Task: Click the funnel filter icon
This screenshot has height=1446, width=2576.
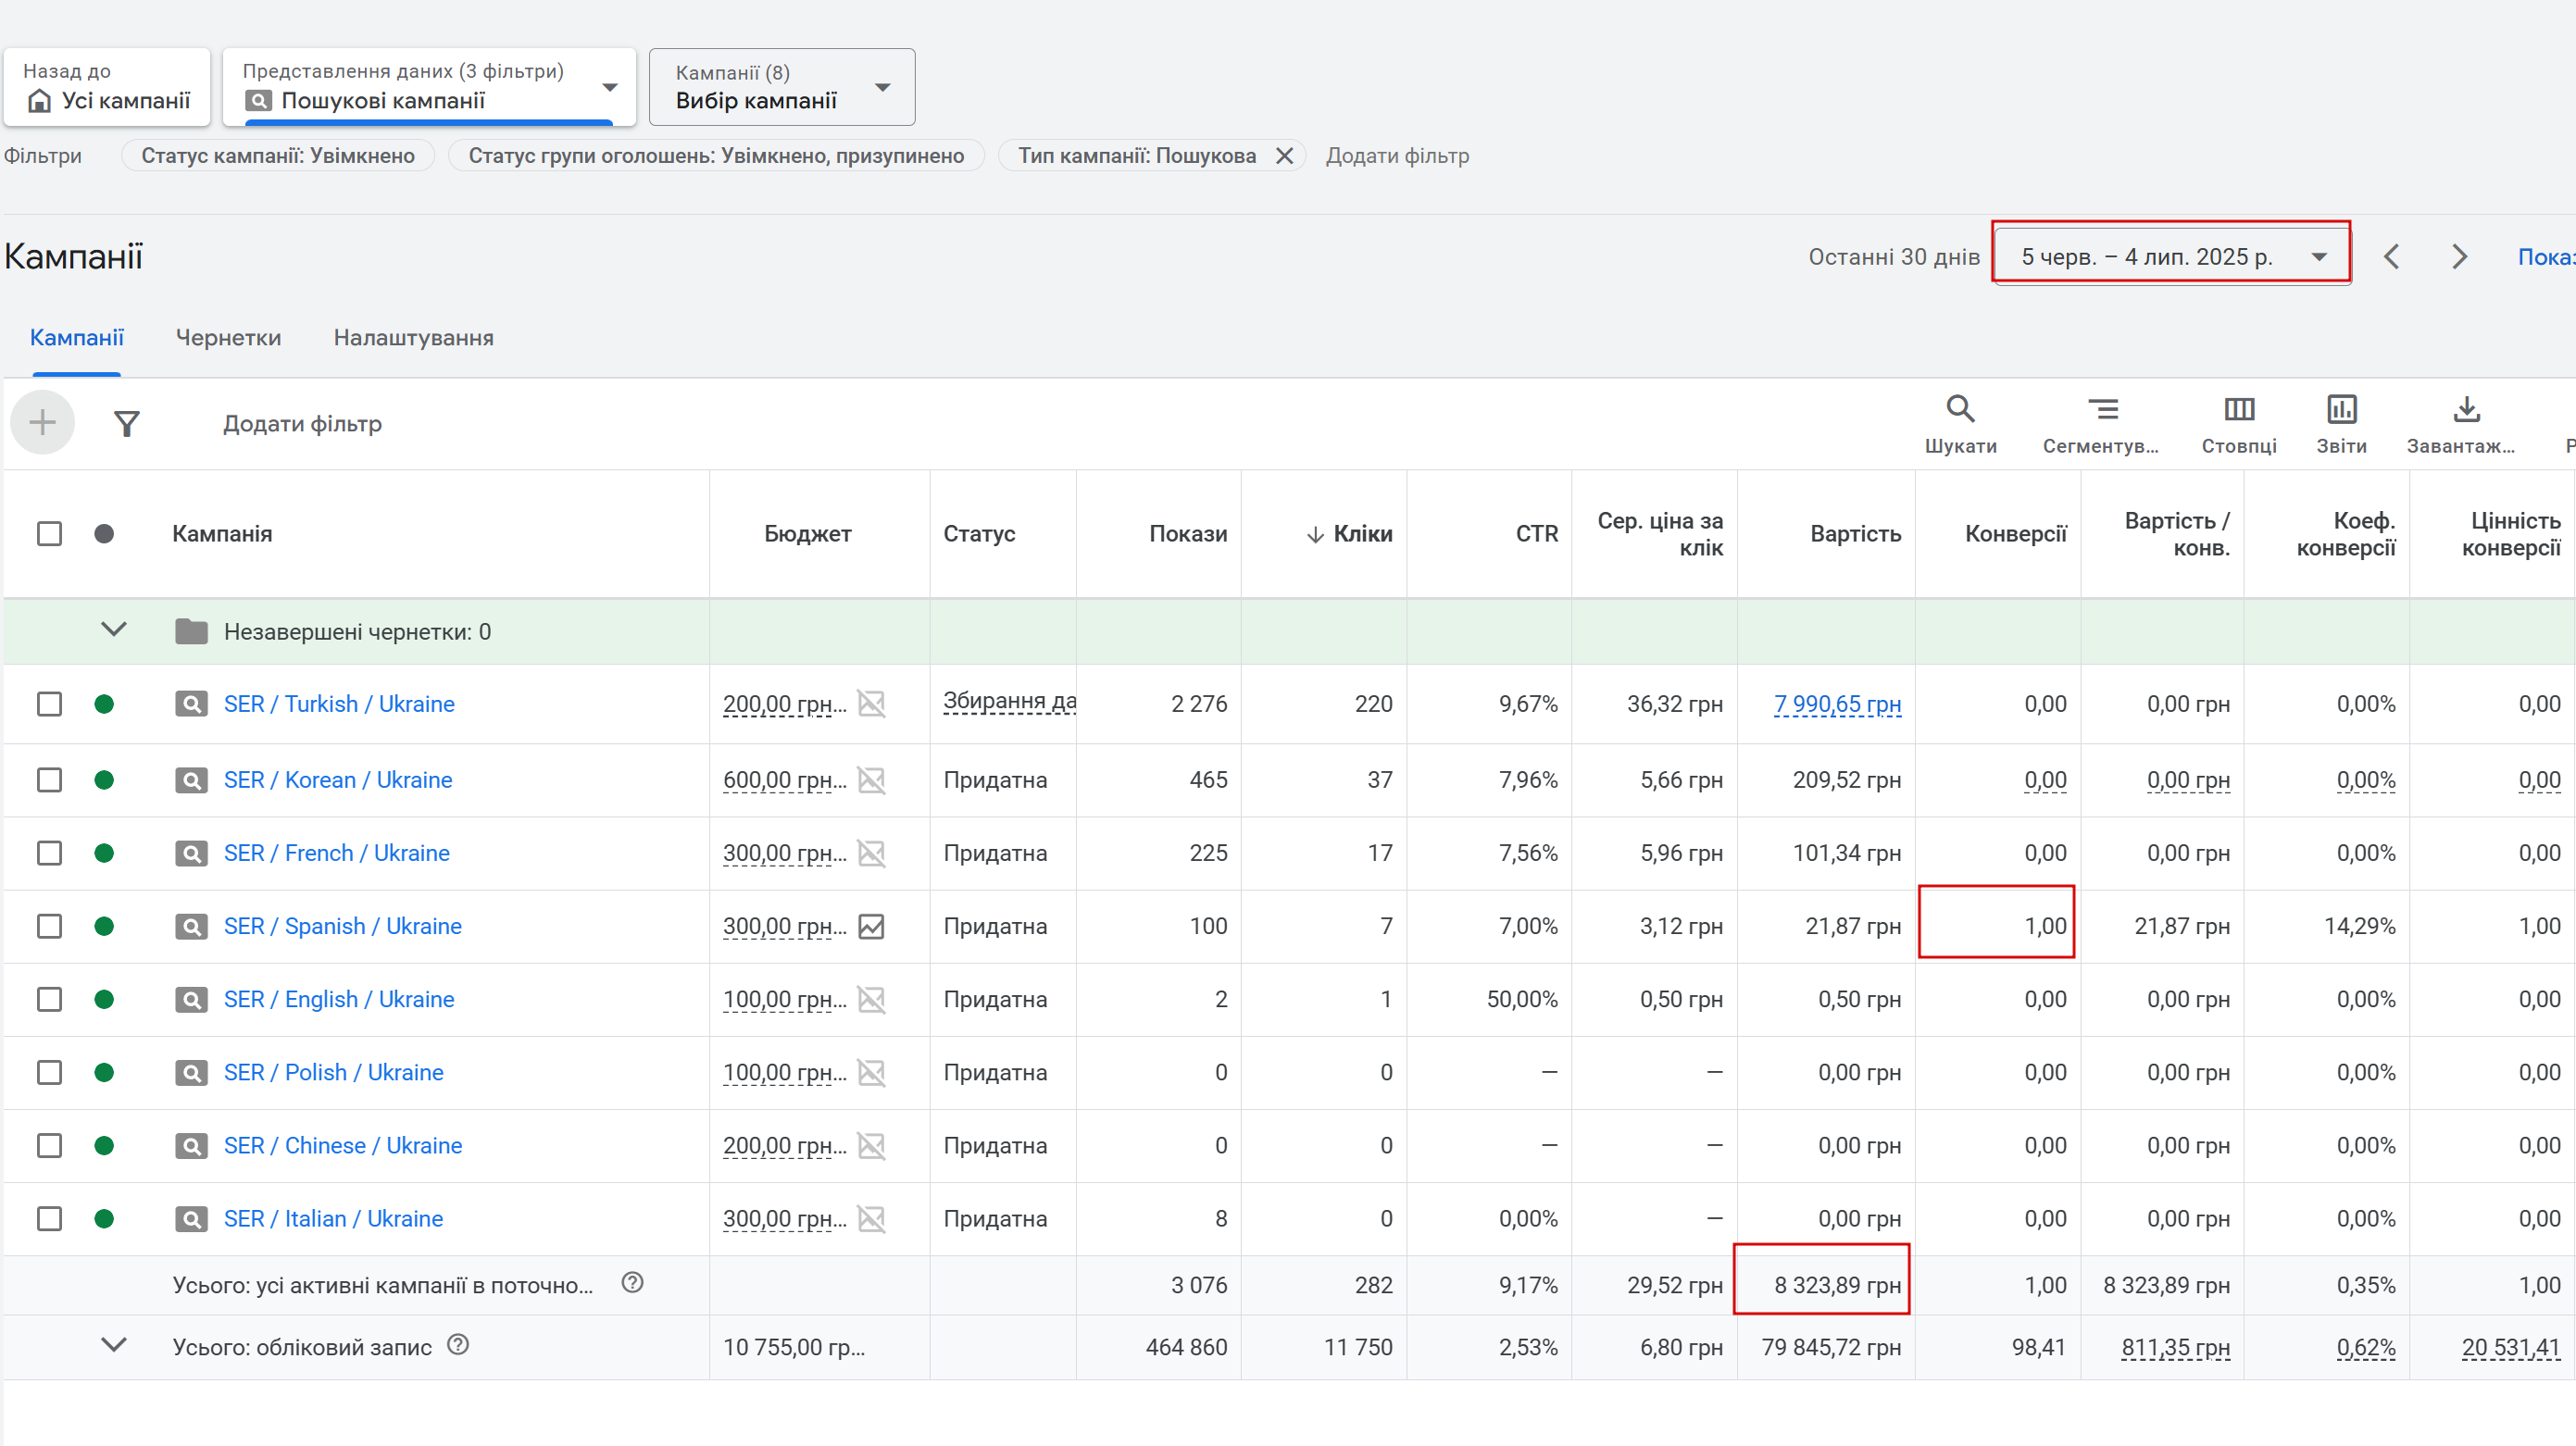Action: [126, 424]
